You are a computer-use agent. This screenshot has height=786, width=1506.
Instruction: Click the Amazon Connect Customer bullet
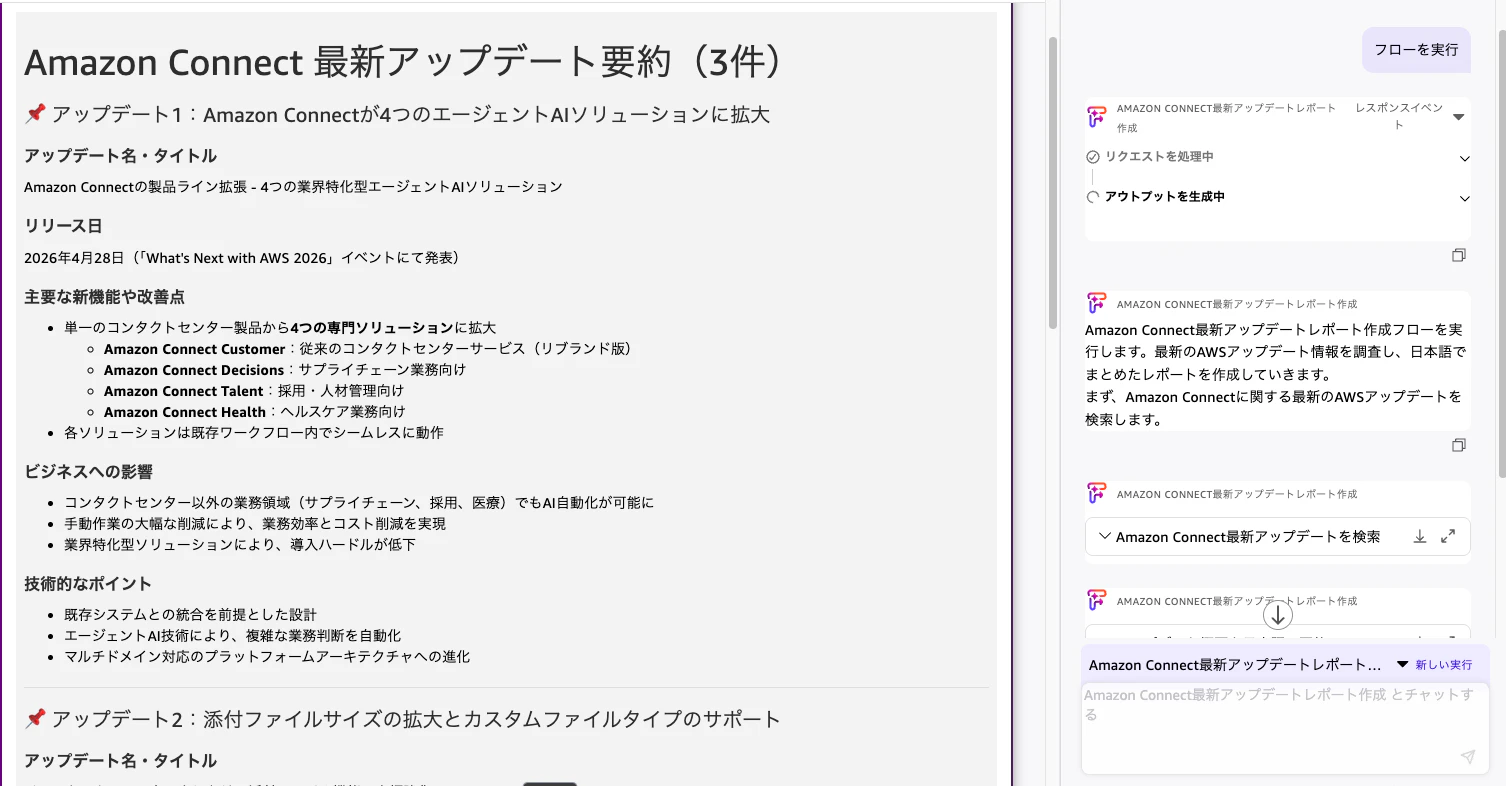(368, 349)
